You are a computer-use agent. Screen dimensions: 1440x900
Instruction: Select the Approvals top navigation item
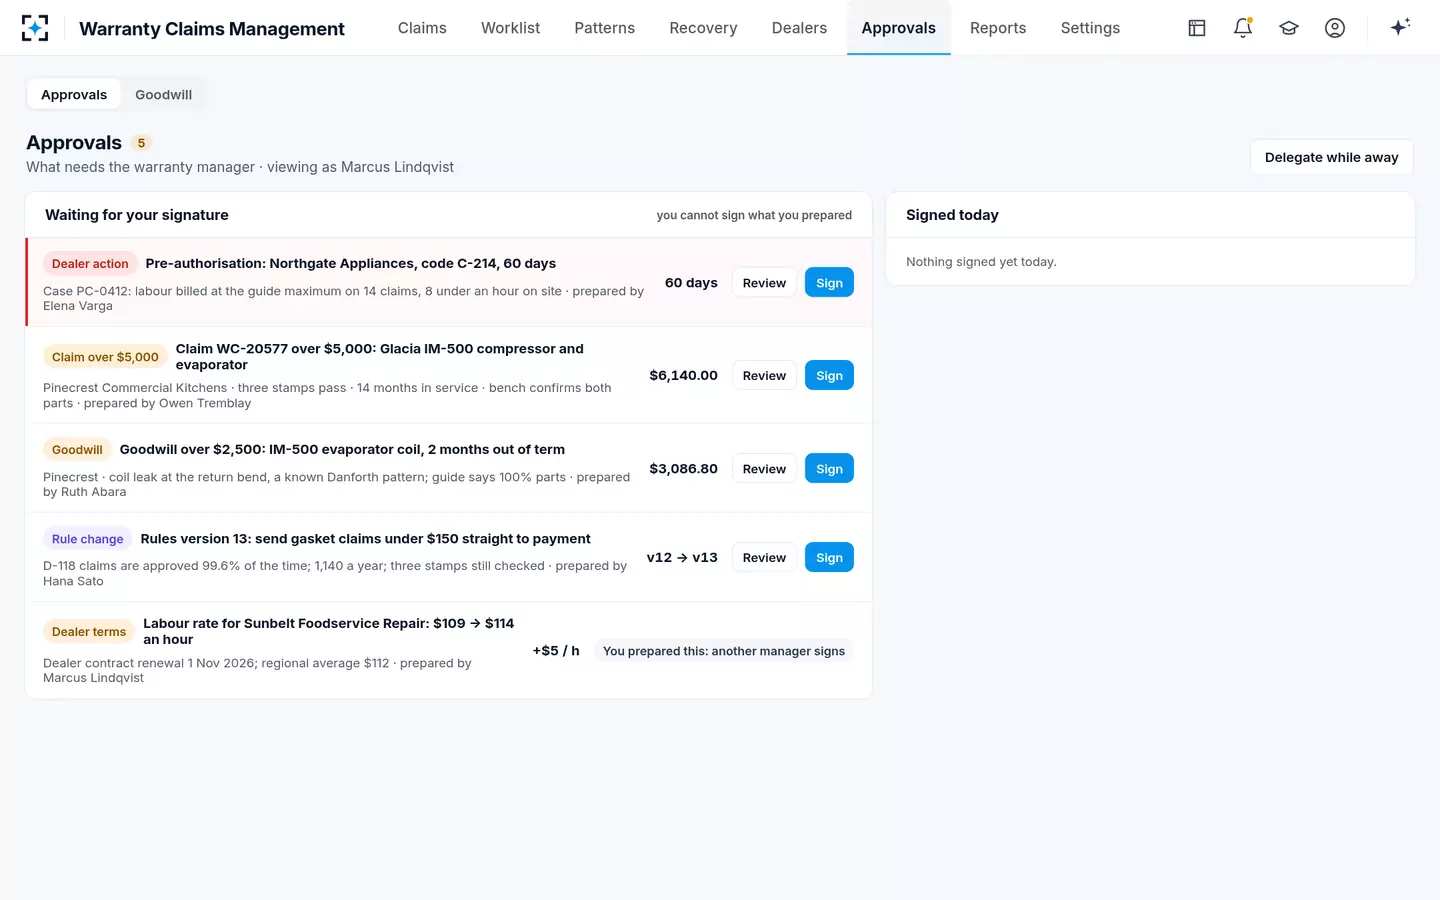pos(898,28)
